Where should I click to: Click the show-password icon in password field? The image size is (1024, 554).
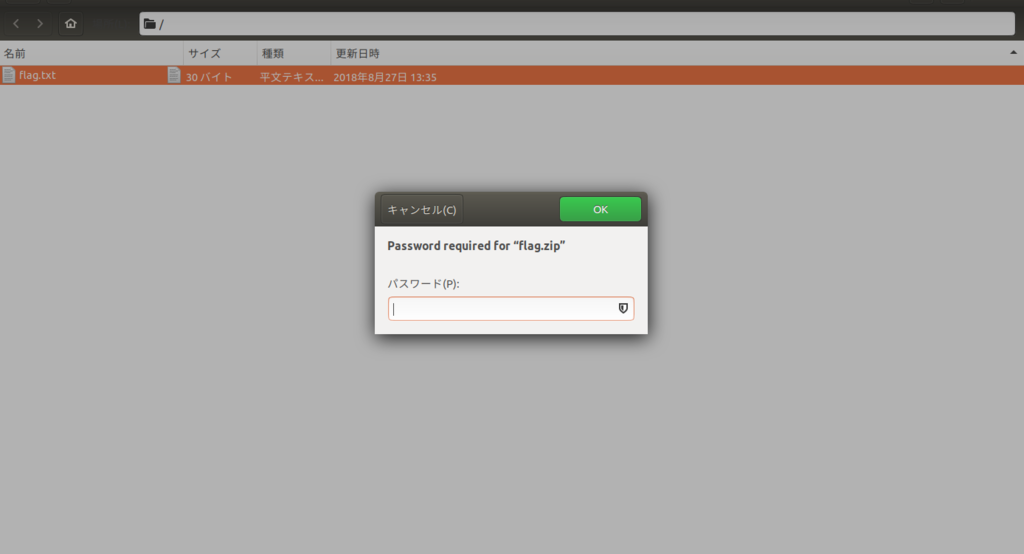[x=623, y=308]
